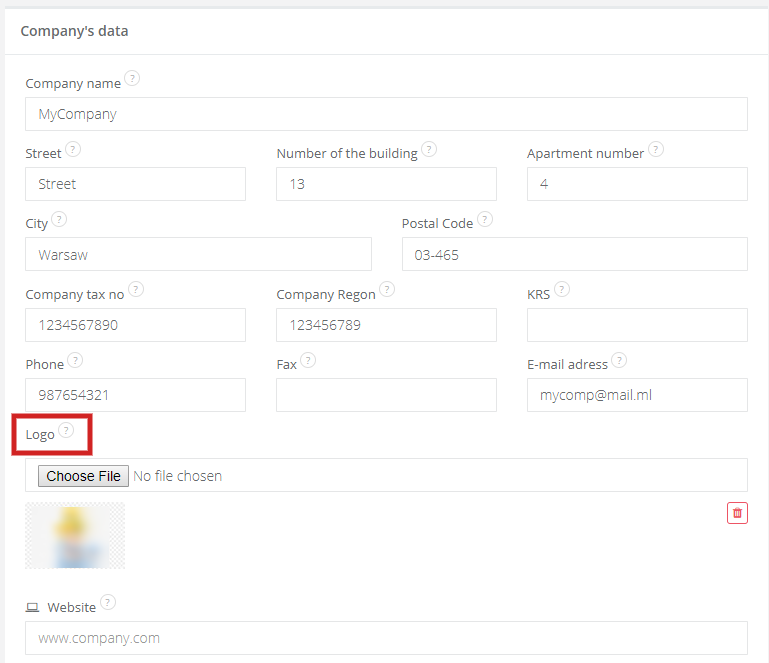Image resolution: width=769 pixels, height=663 pixels.
Task: Click the question mark beside Logo
Action: point(66,430)
